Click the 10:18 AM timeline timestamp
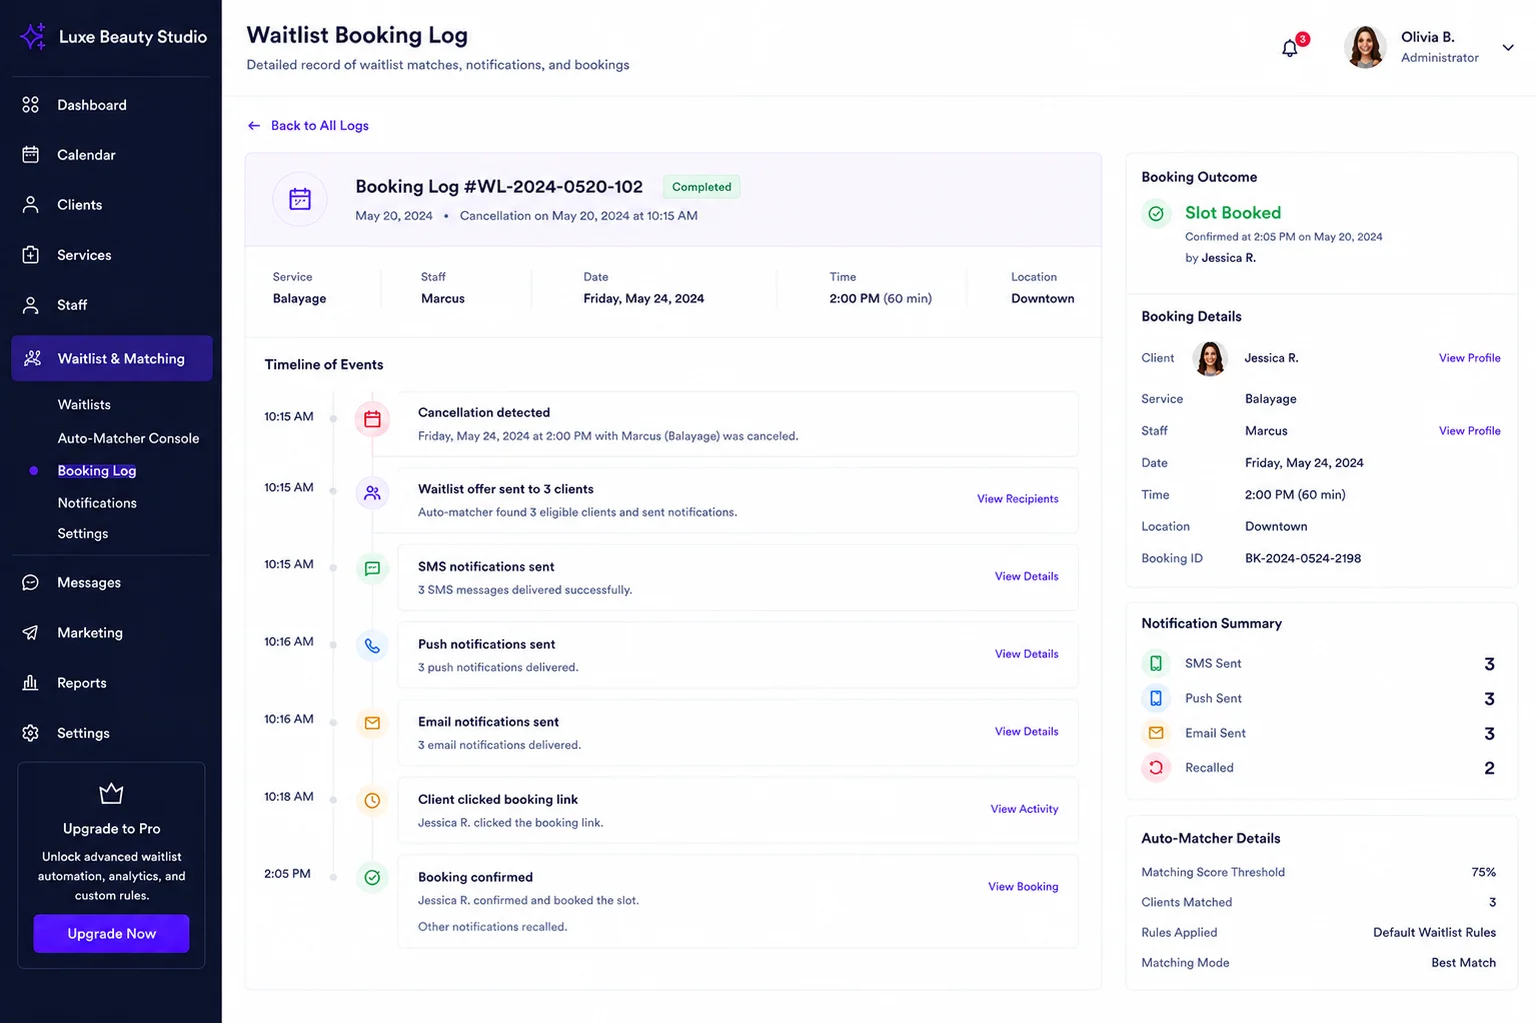Viewport: 1537px width, 1023px height. point(289,797)
